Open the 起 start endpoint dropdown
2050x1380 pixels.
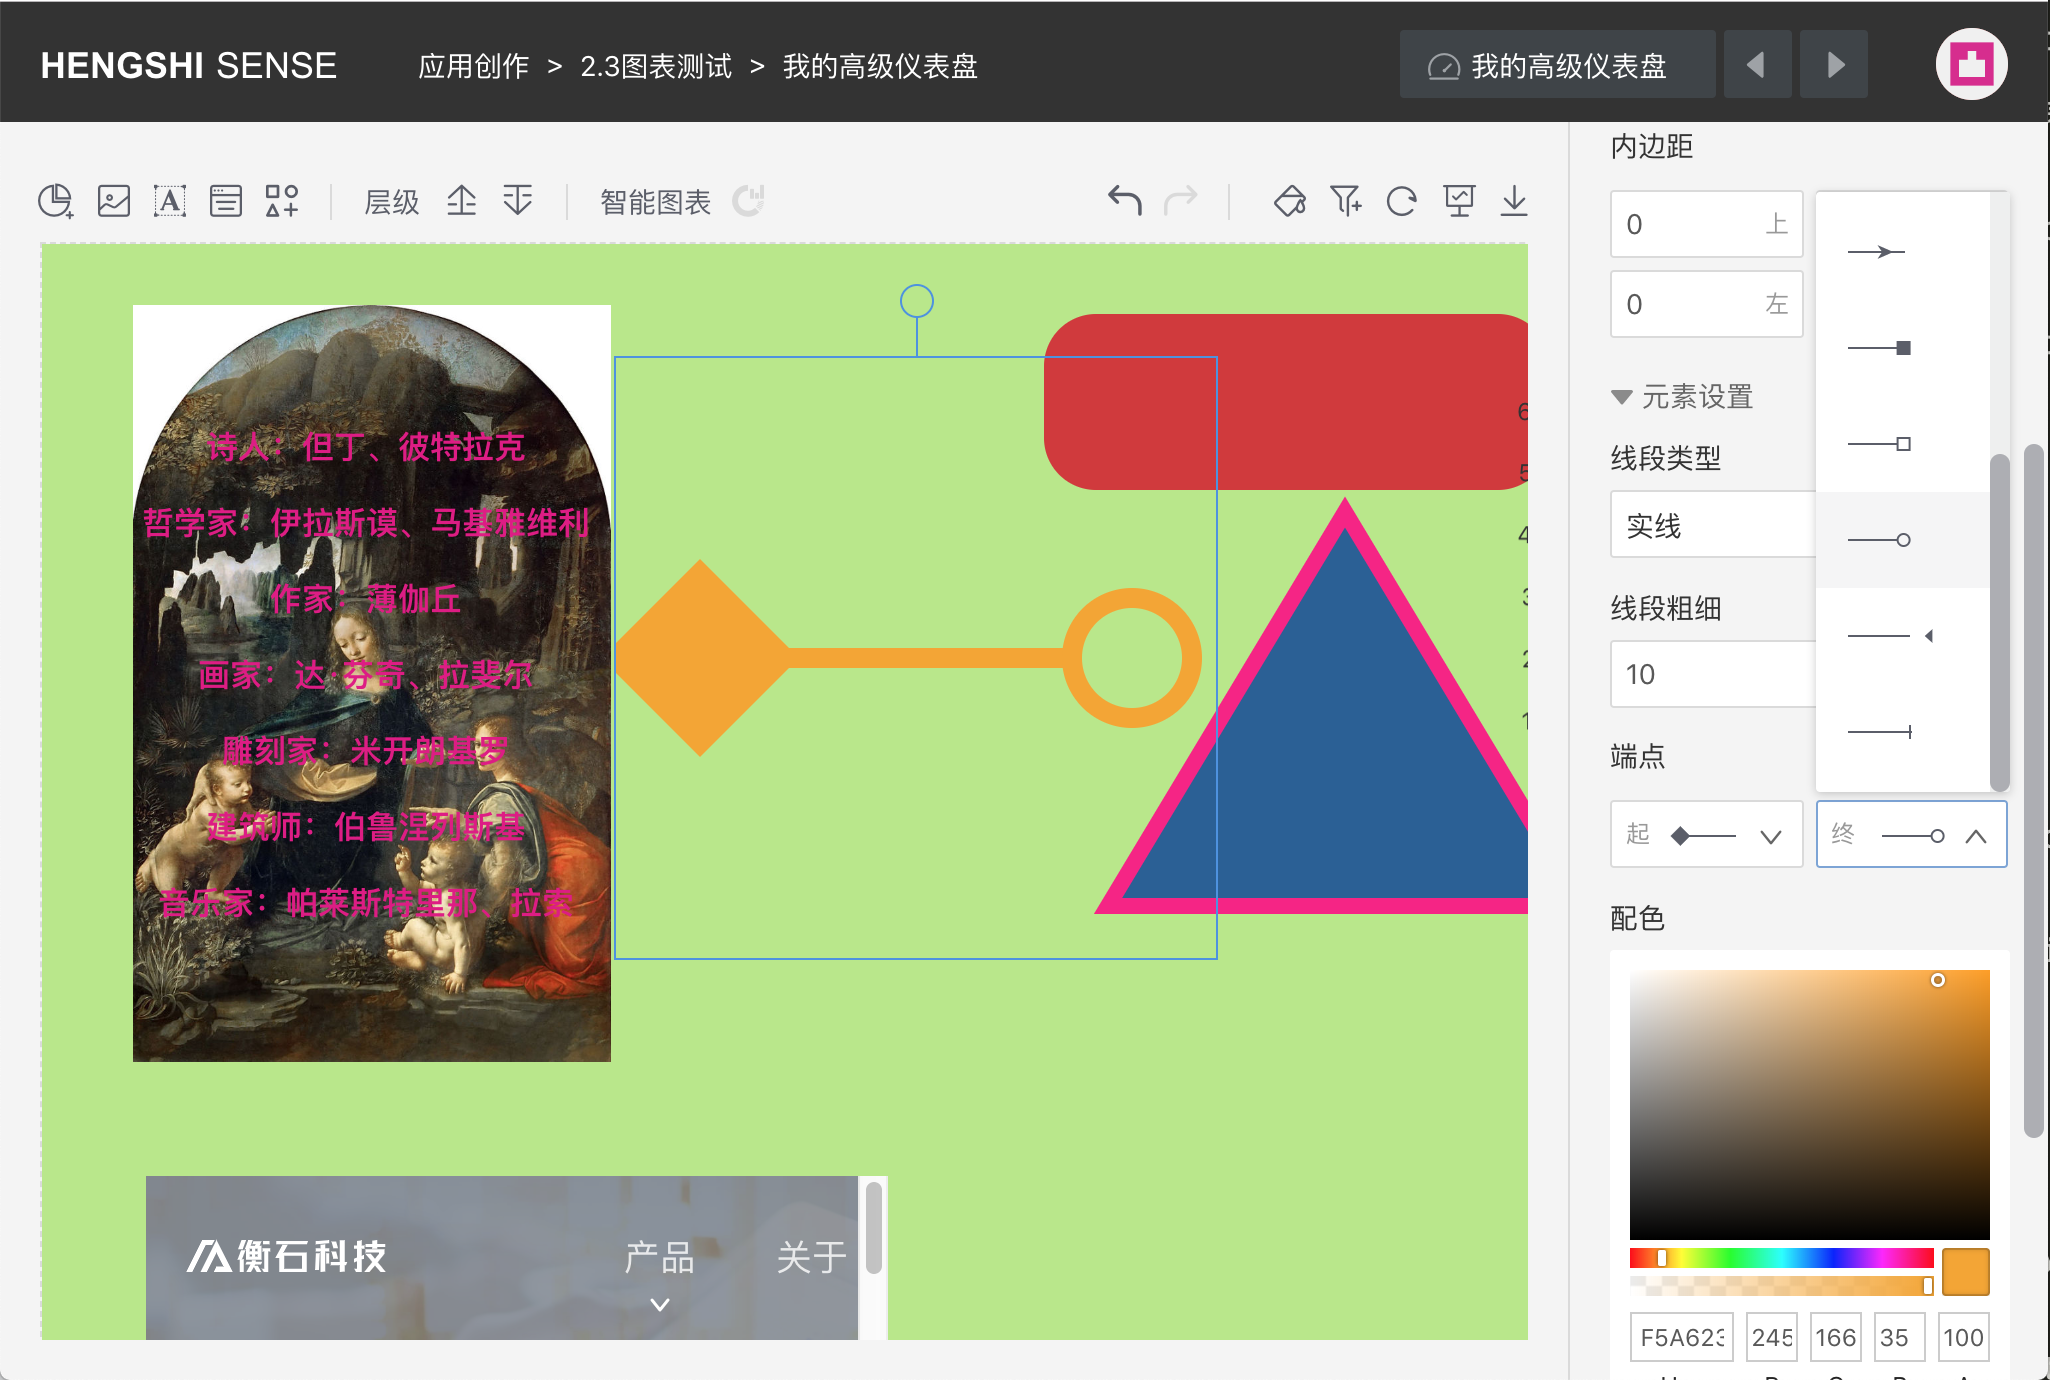1706,834
